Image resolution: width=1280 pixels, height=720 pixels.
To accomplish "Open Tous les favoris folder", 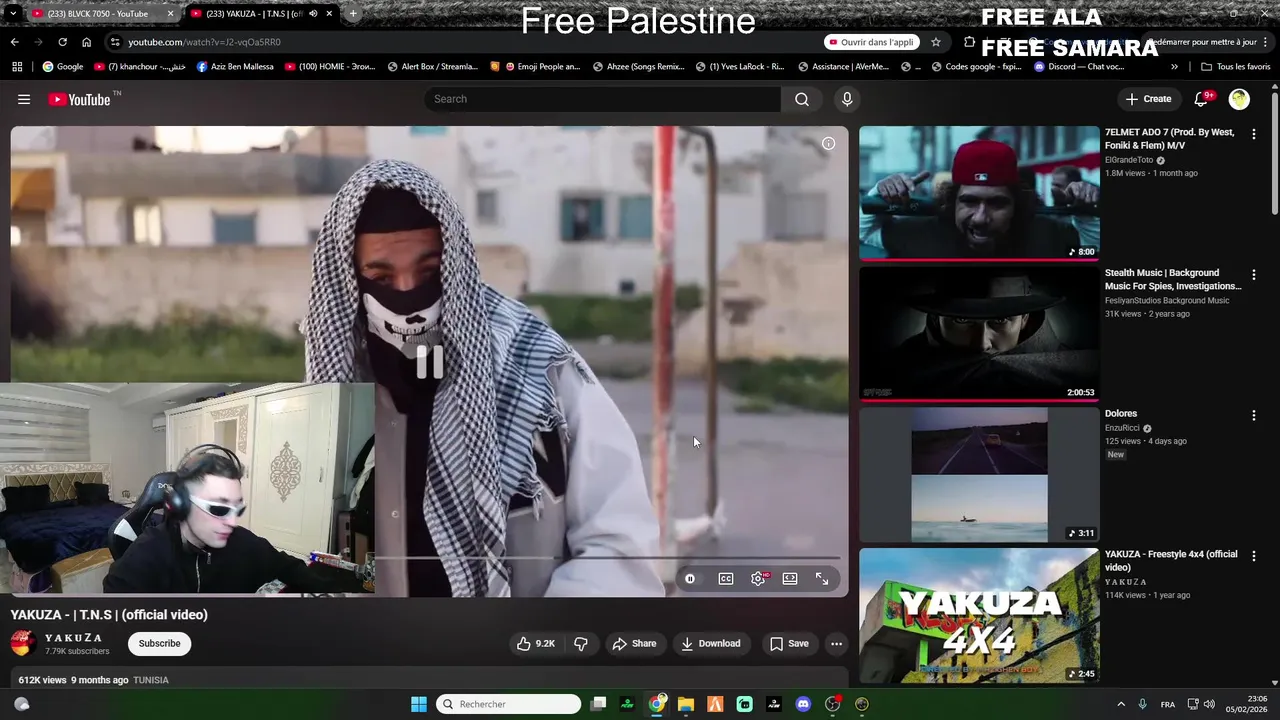I will pos(1235,67).
